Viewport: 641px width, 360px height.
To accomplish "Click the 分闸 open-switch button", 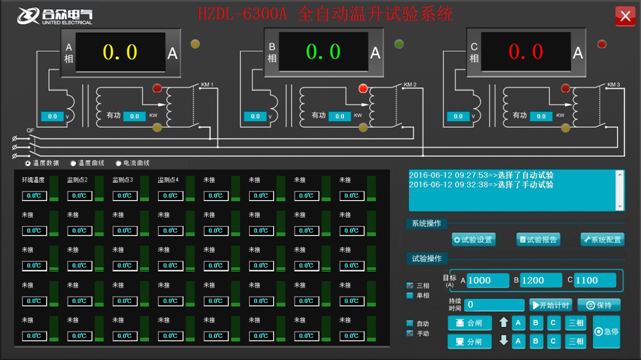I will (x=469, y=342).
